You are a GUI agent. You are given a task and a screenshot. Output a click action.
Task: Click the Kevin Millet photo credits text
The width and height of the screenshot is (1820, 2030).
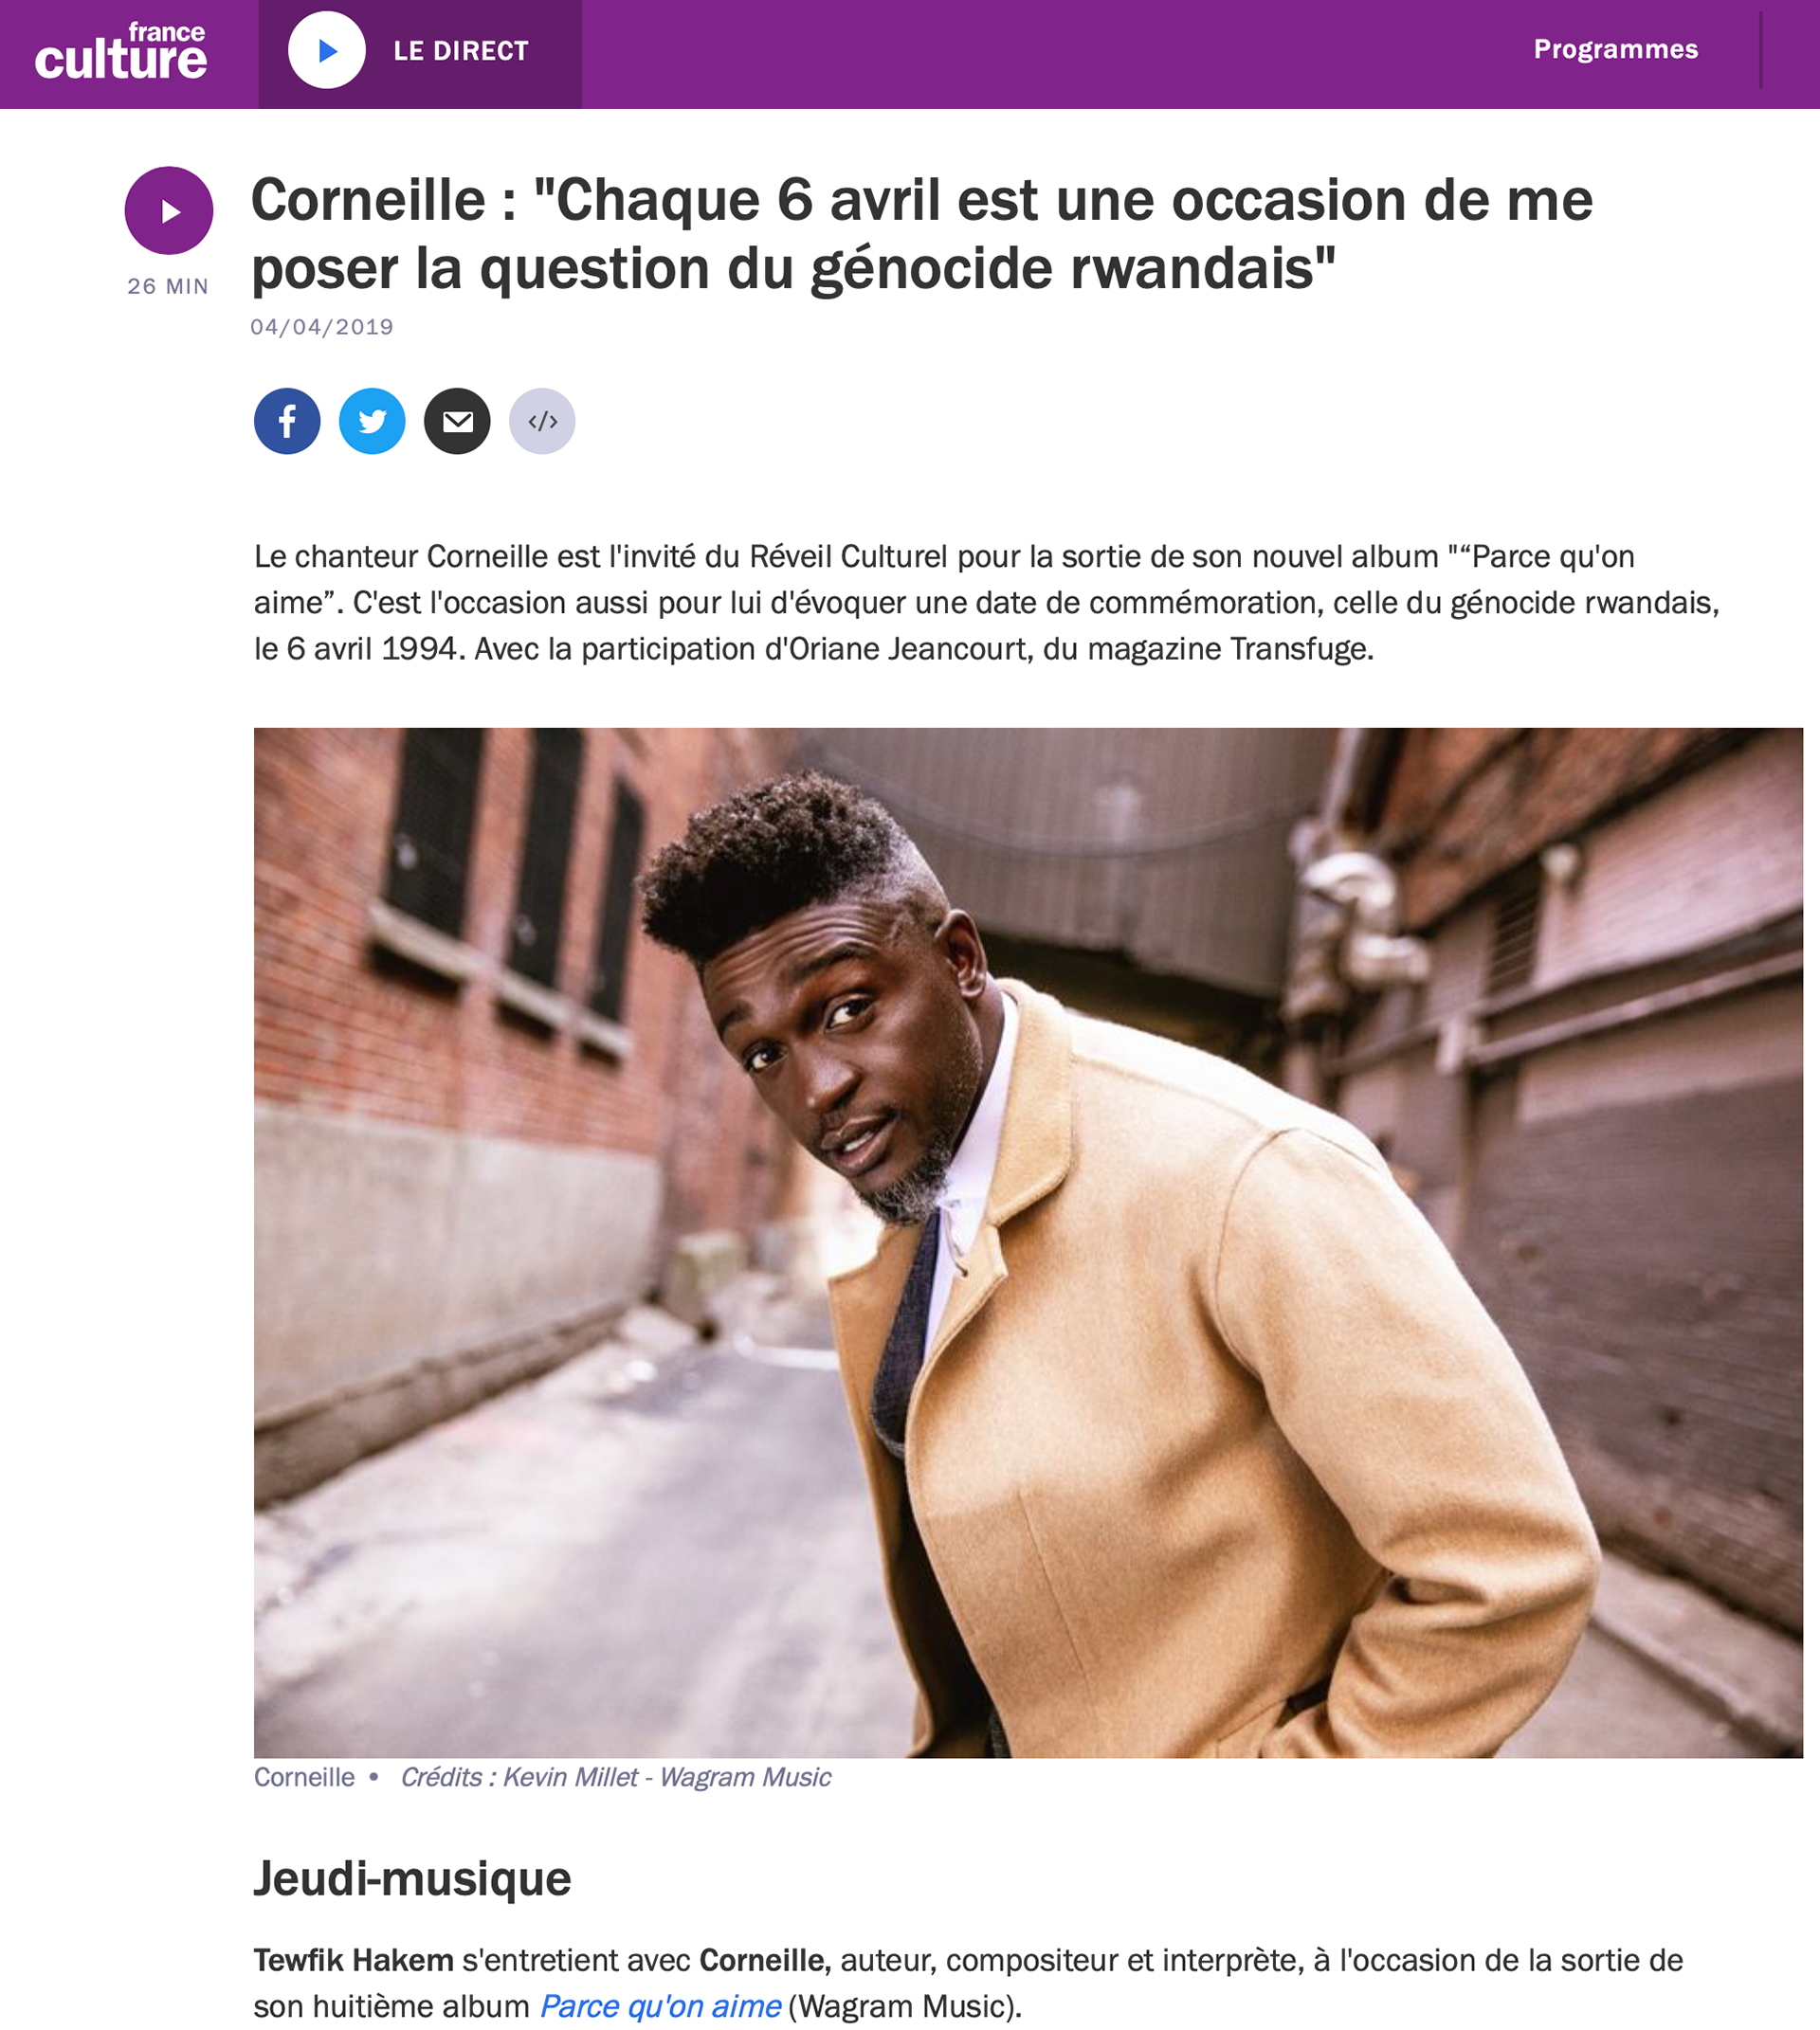616,1776
